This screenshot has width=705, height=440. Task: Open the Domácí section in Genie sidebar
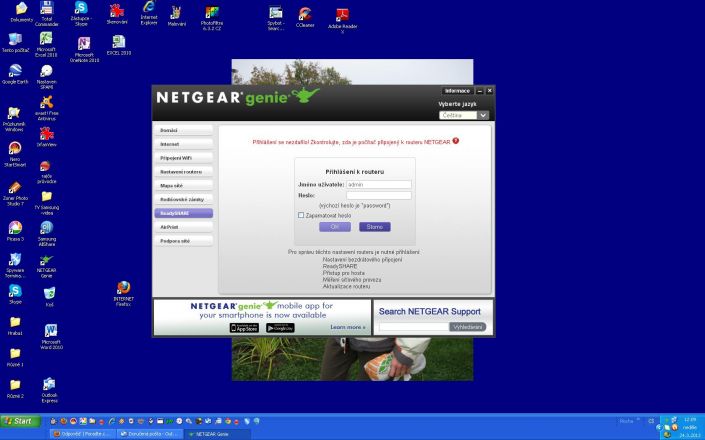point(183,130)
